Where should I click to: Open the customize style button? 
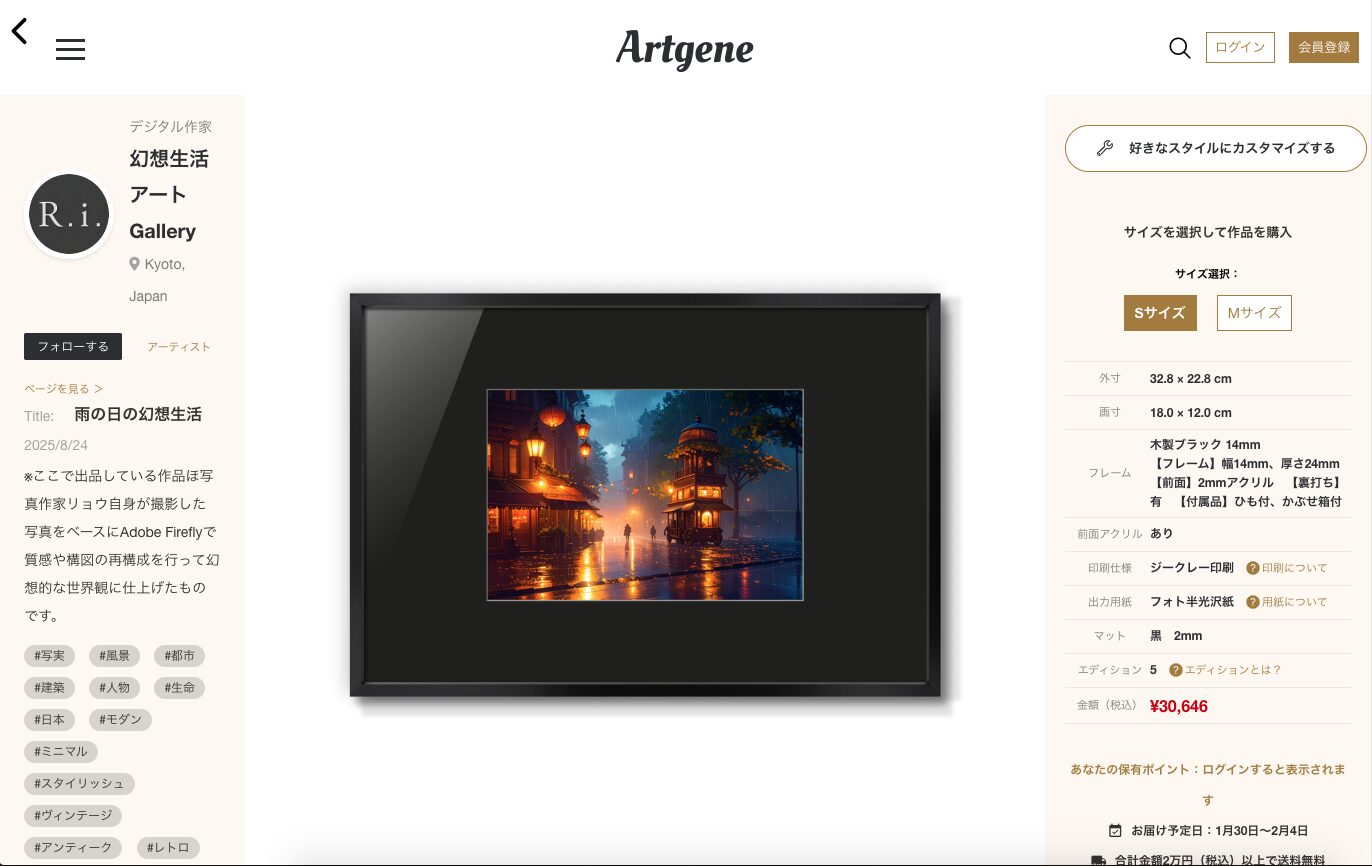pos(1216,148)
